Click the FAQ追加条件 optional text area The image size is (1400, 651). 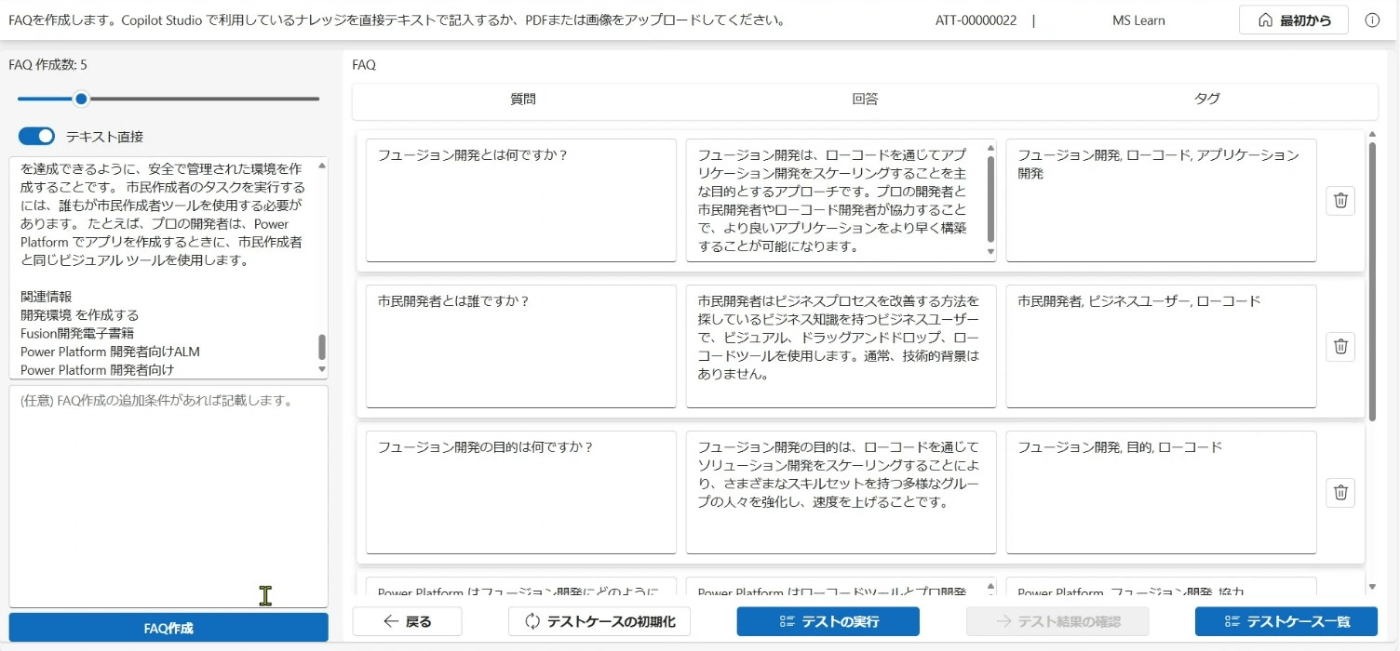pyautogui.click(x=168, y=496)
